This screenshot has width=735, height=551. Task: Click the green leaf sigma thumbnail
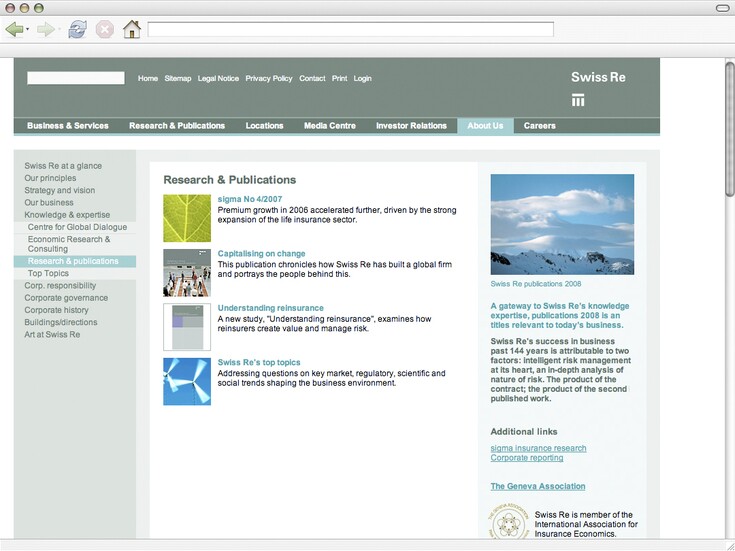click(187, 218)
